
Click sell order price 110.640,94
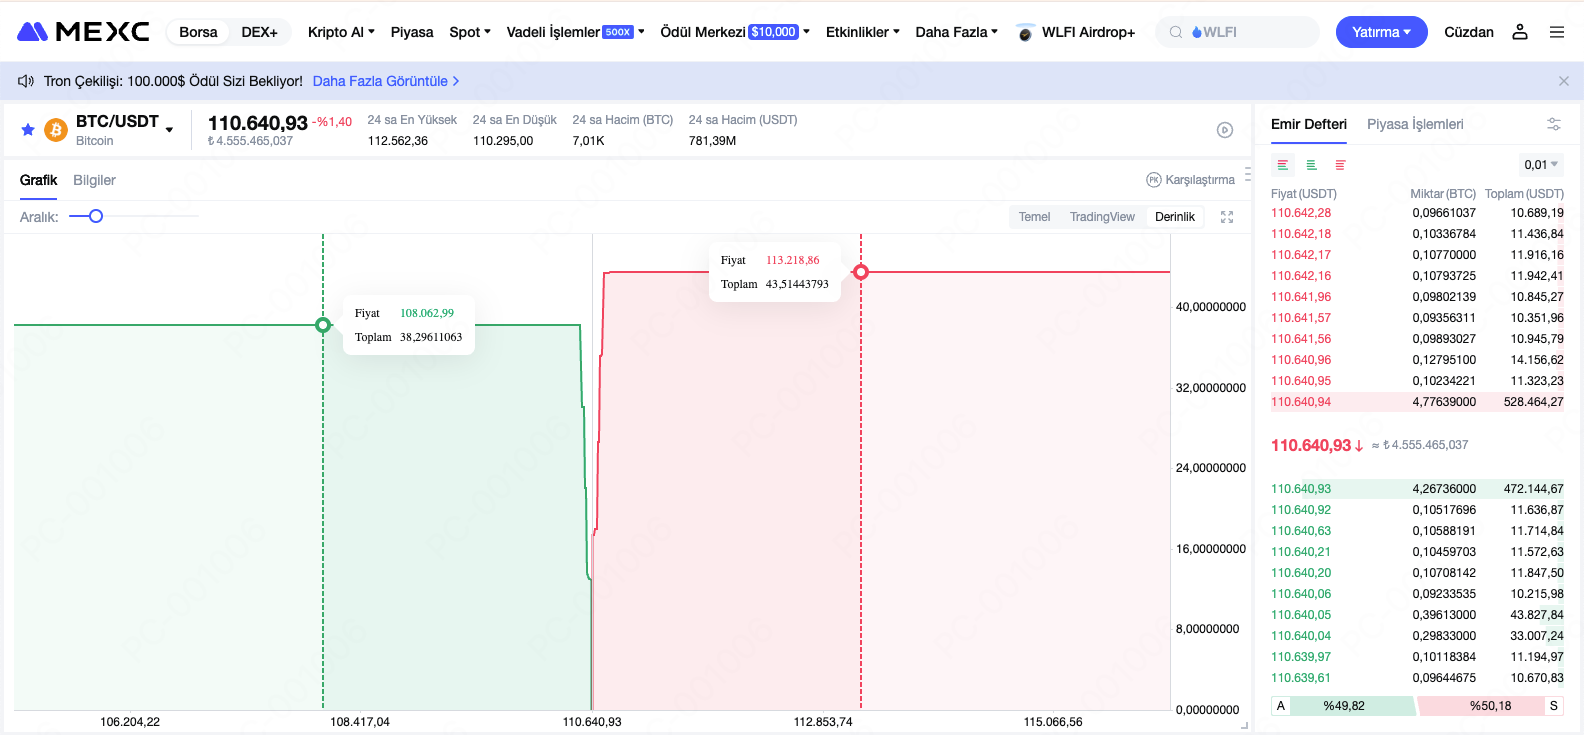(1301, 402)
